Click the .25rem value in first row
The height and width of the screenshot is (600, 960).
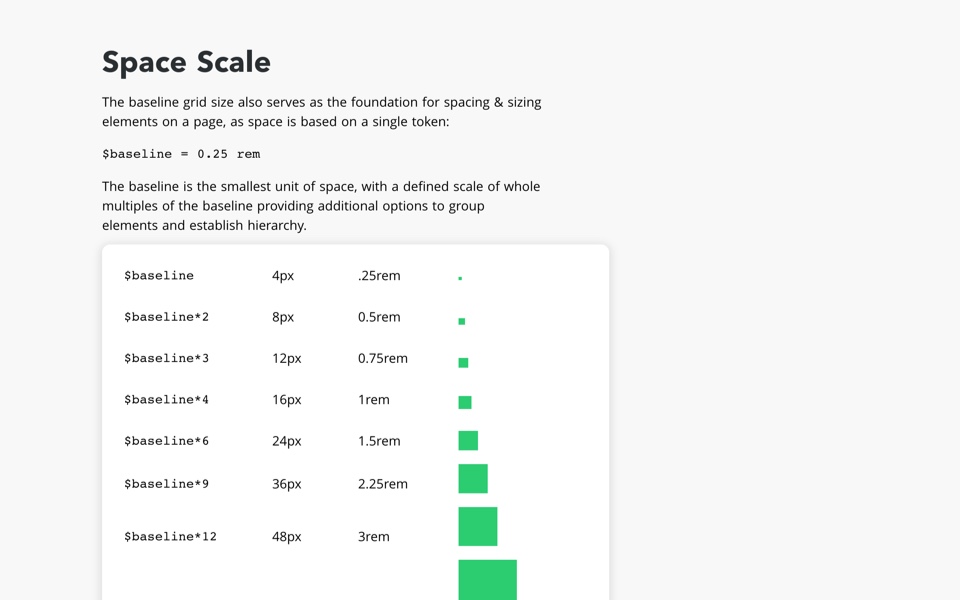tap(379, 276)
